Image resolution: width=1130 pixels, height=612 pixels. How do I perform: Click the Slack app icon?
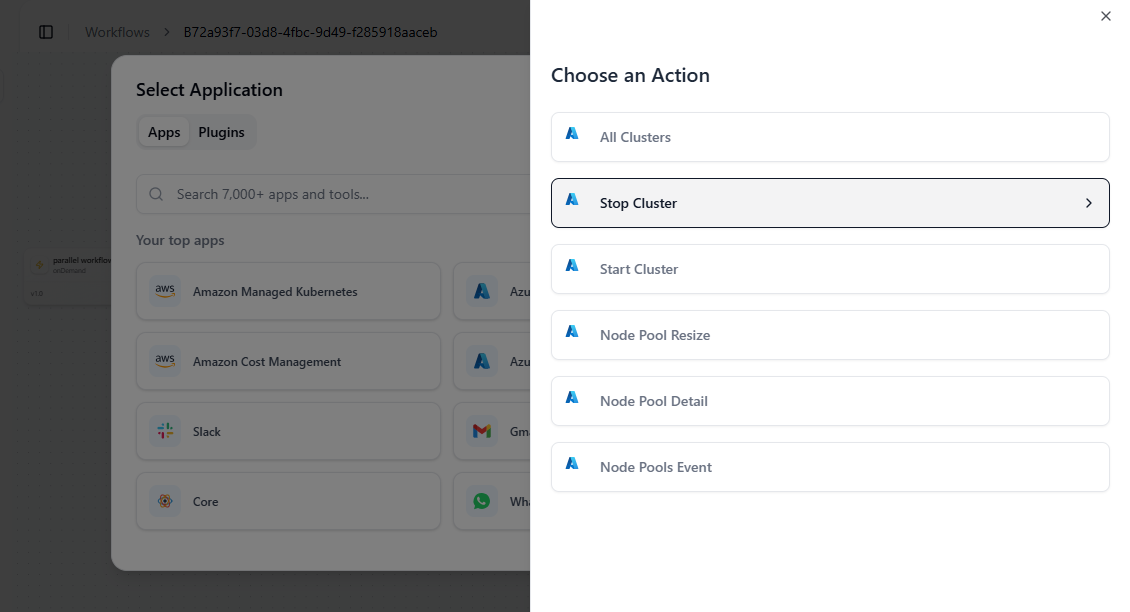pos(165,432)
